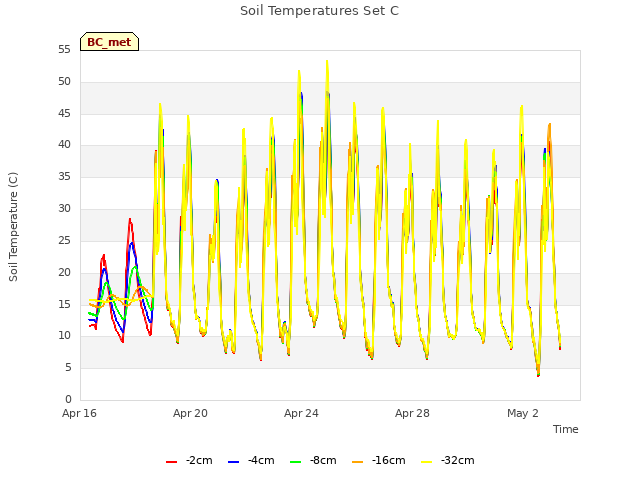Click the Time axis label
Image resolution: width=640 pixels, height=480 pixels.
566,429
